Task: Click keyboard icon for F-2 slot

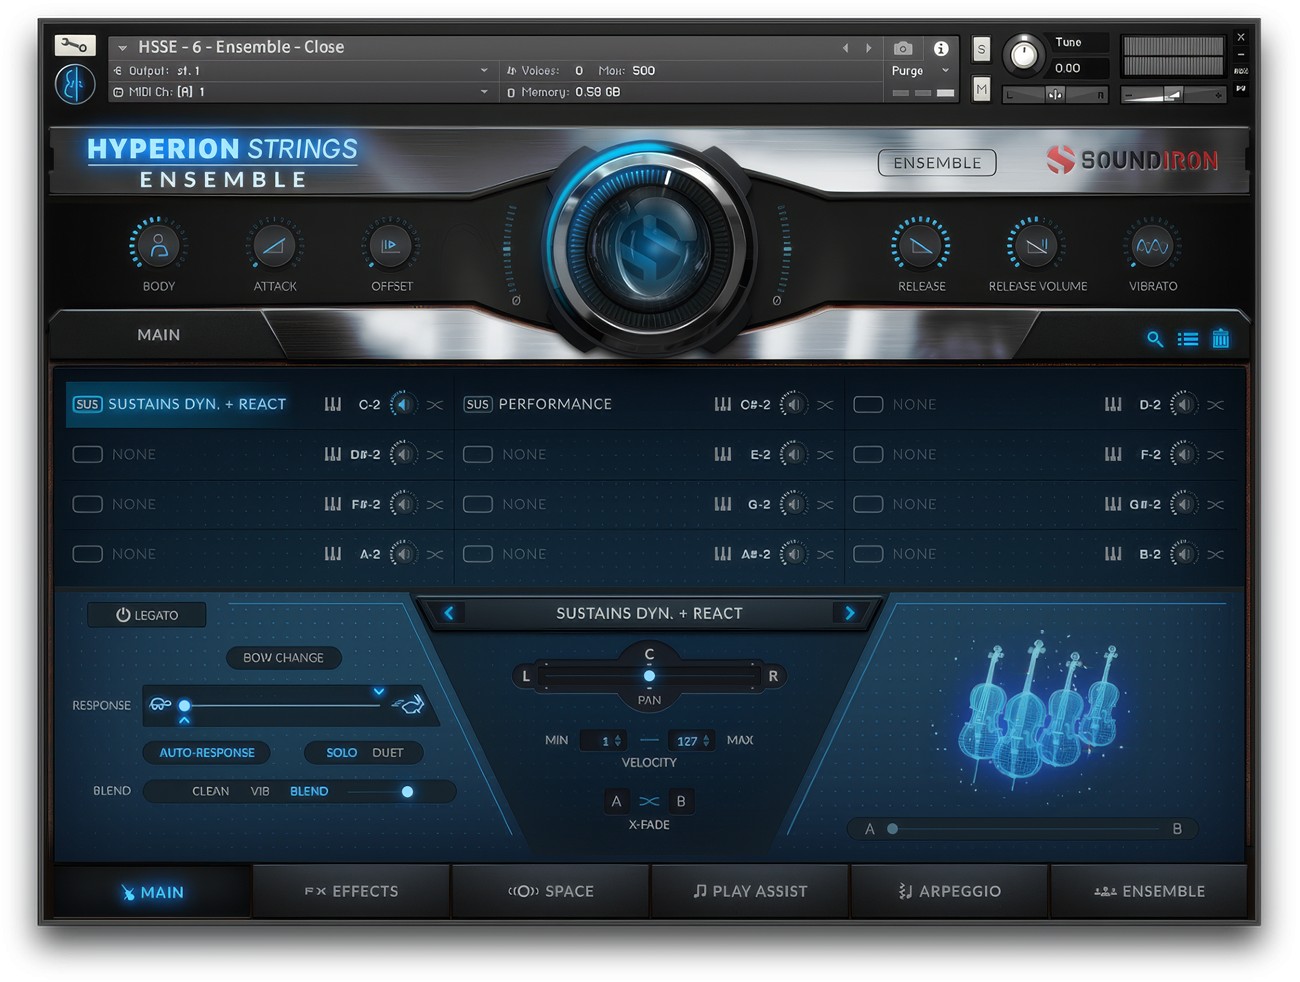Action: (1113, 454)
